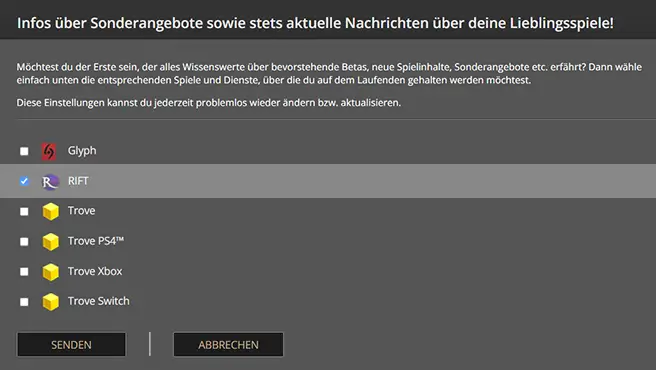Click the Glyph text label
Image resolution: width=656 pixels, height=370 pixels.
(82, 151)
